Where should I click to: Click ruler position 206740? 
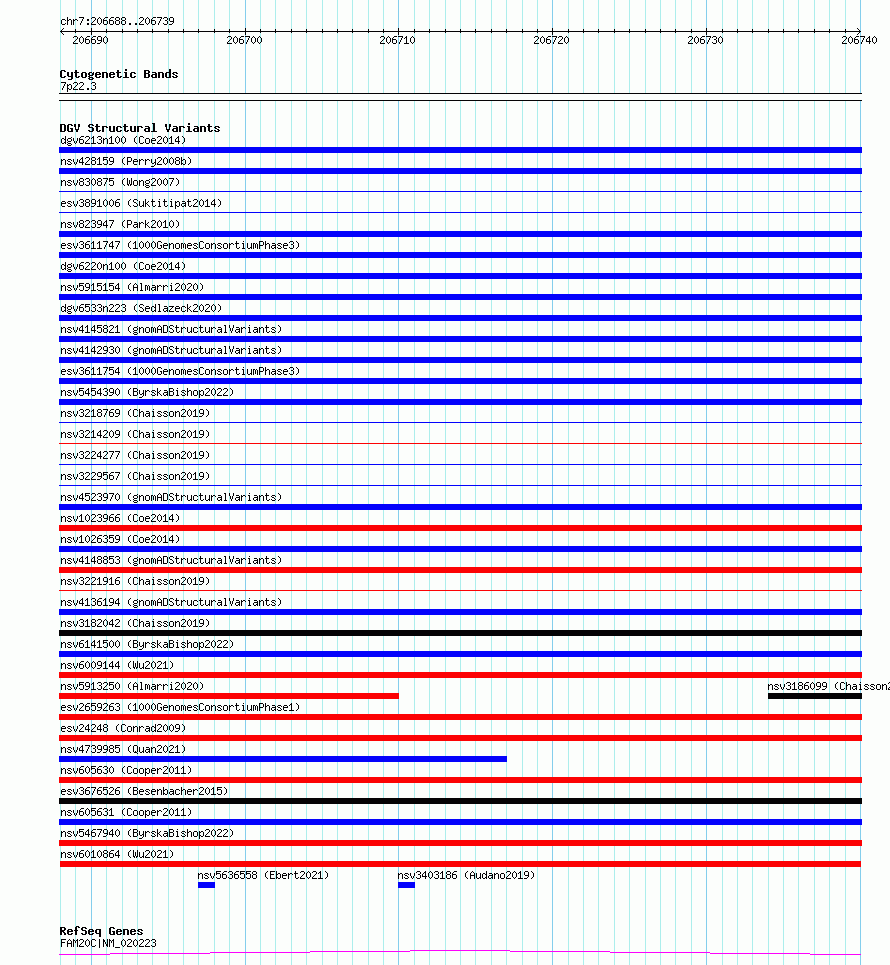859,40
